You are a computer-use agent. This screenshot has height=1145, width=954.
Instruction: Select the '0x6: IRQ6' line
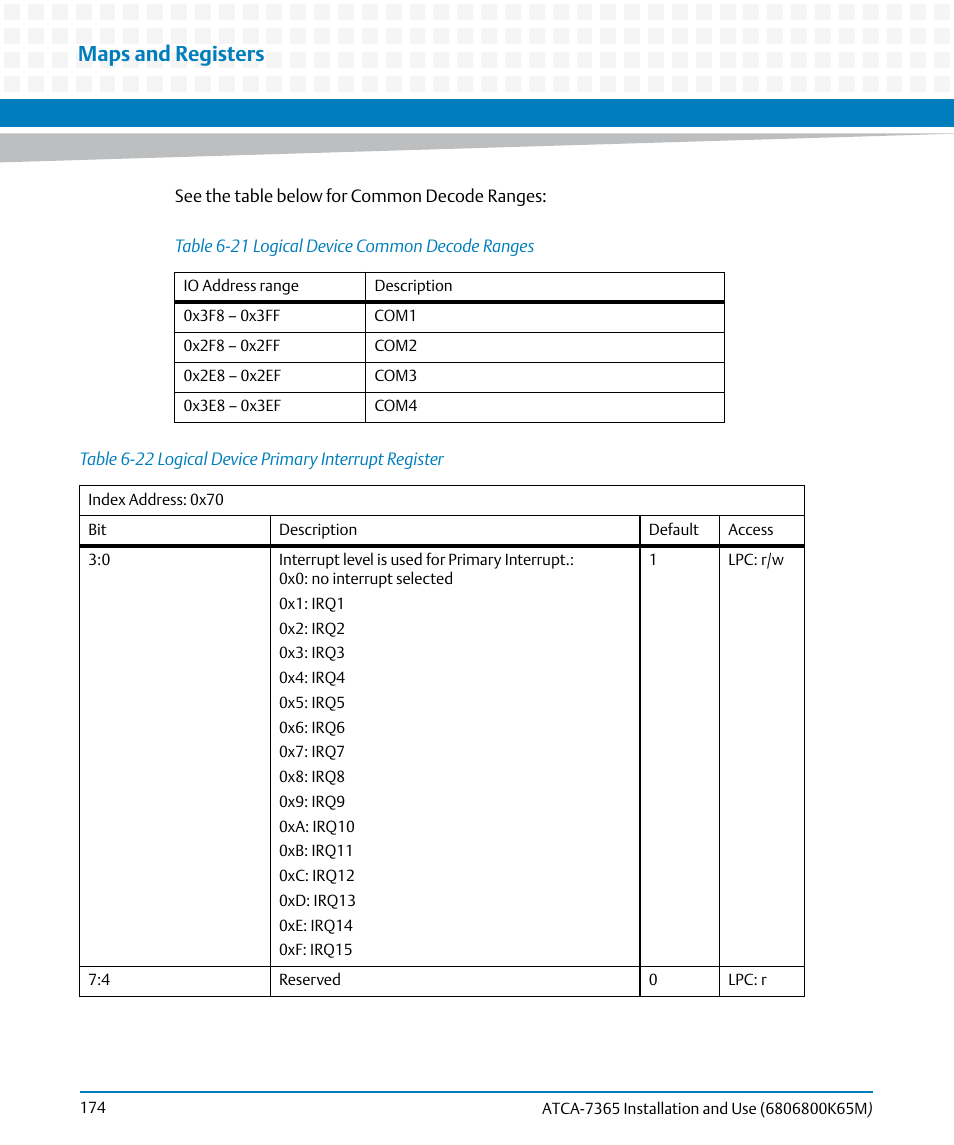coord(312,727)
